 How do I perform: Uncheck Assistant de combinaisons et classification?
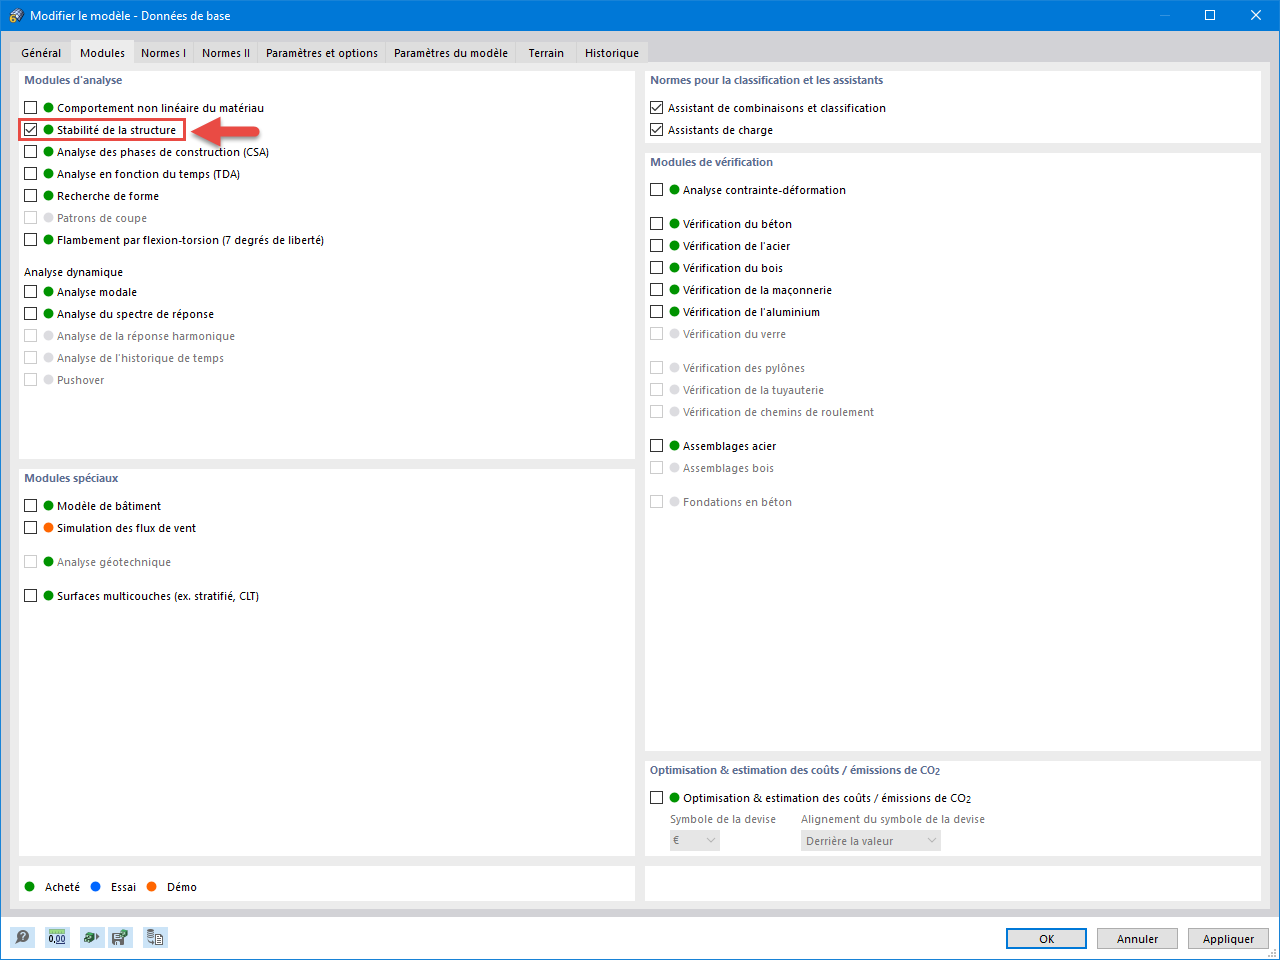[657, 108]
